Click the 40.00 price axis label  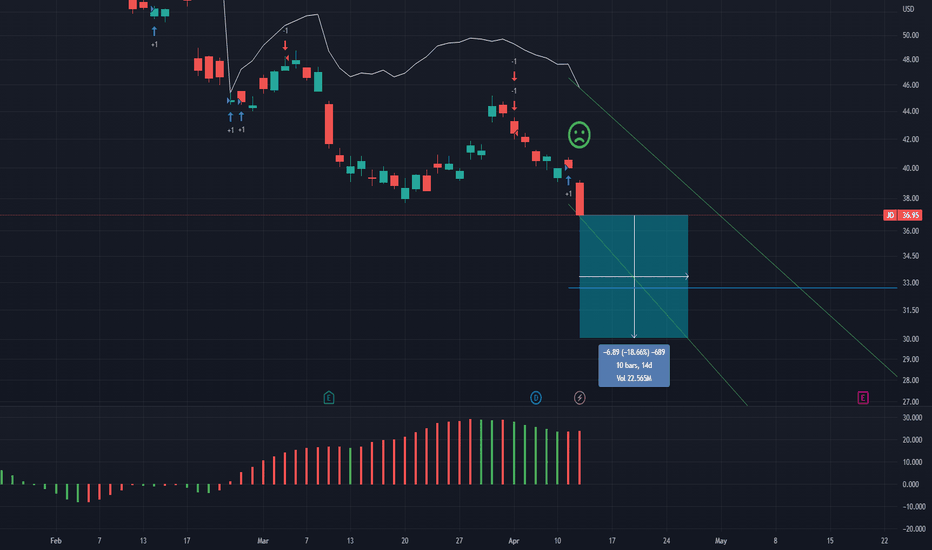[x=910, y=168]
